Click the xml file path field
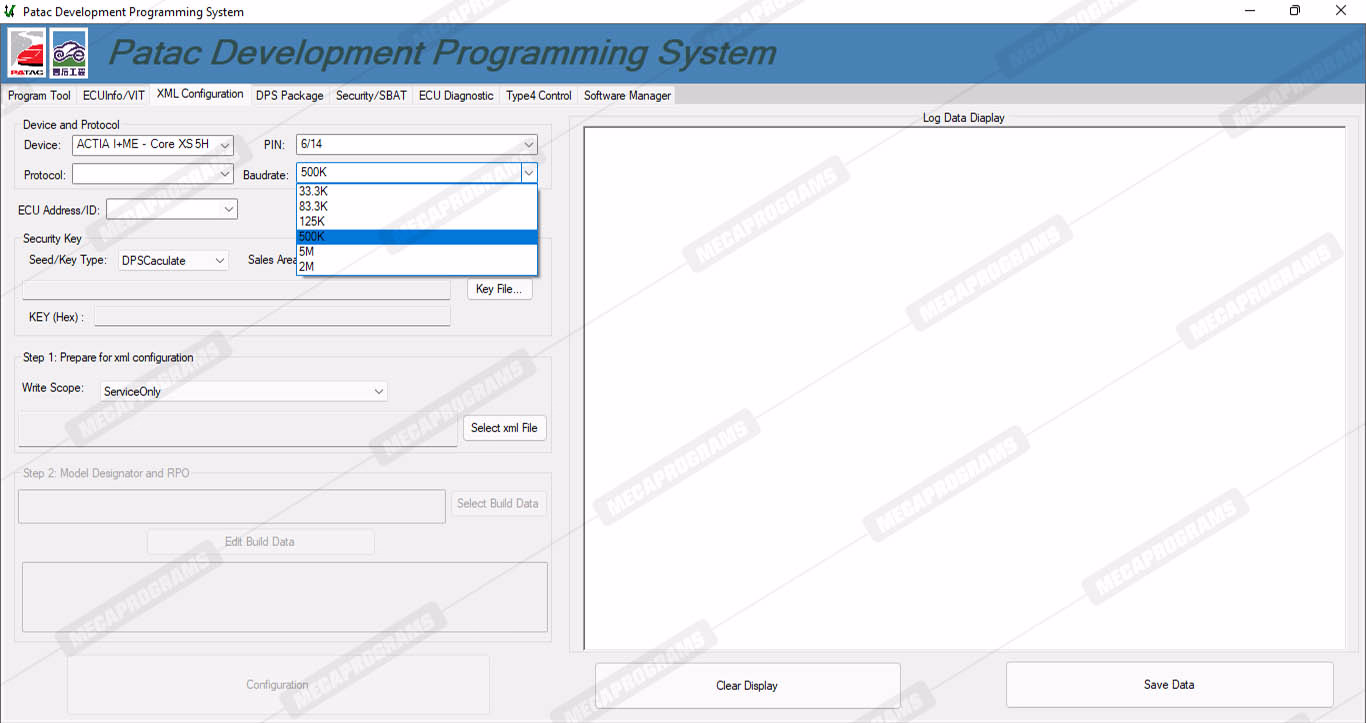The image size is (1366, 723). 238,428
